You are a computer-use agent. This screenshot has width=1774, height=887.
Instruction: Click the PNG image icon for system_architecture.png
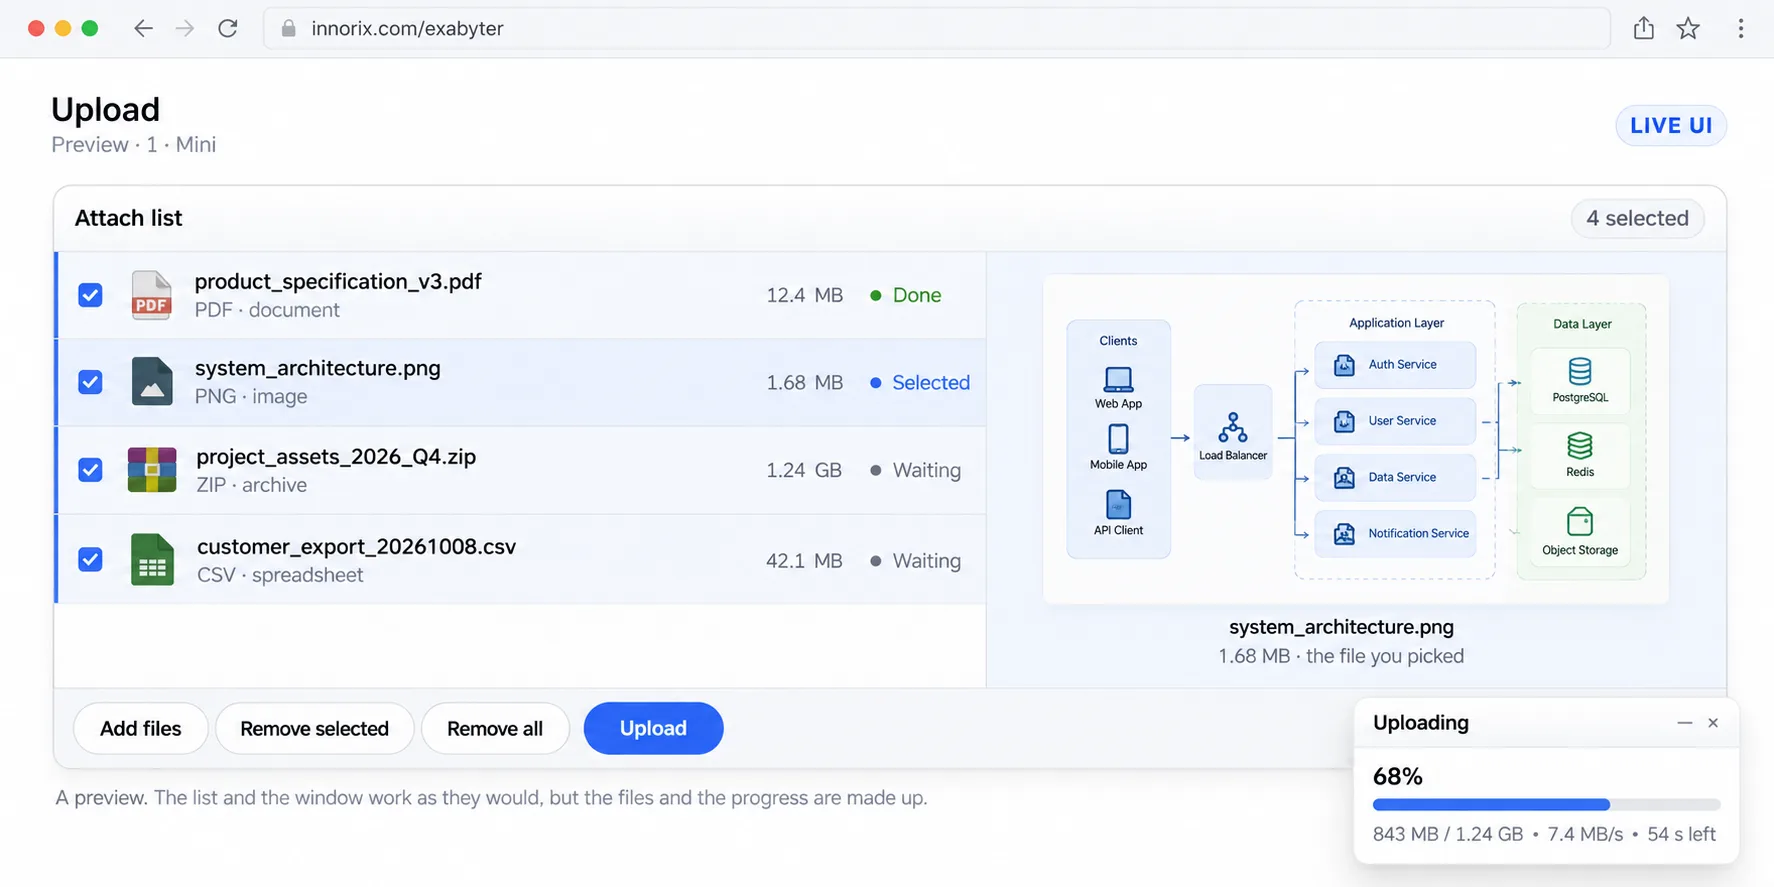point(152,381)
